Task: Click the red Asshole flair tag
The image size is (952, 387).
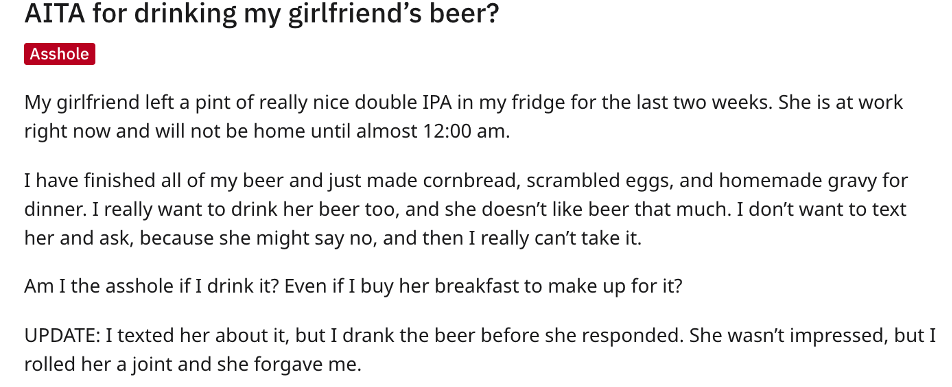Action: [x=60, y=54]
